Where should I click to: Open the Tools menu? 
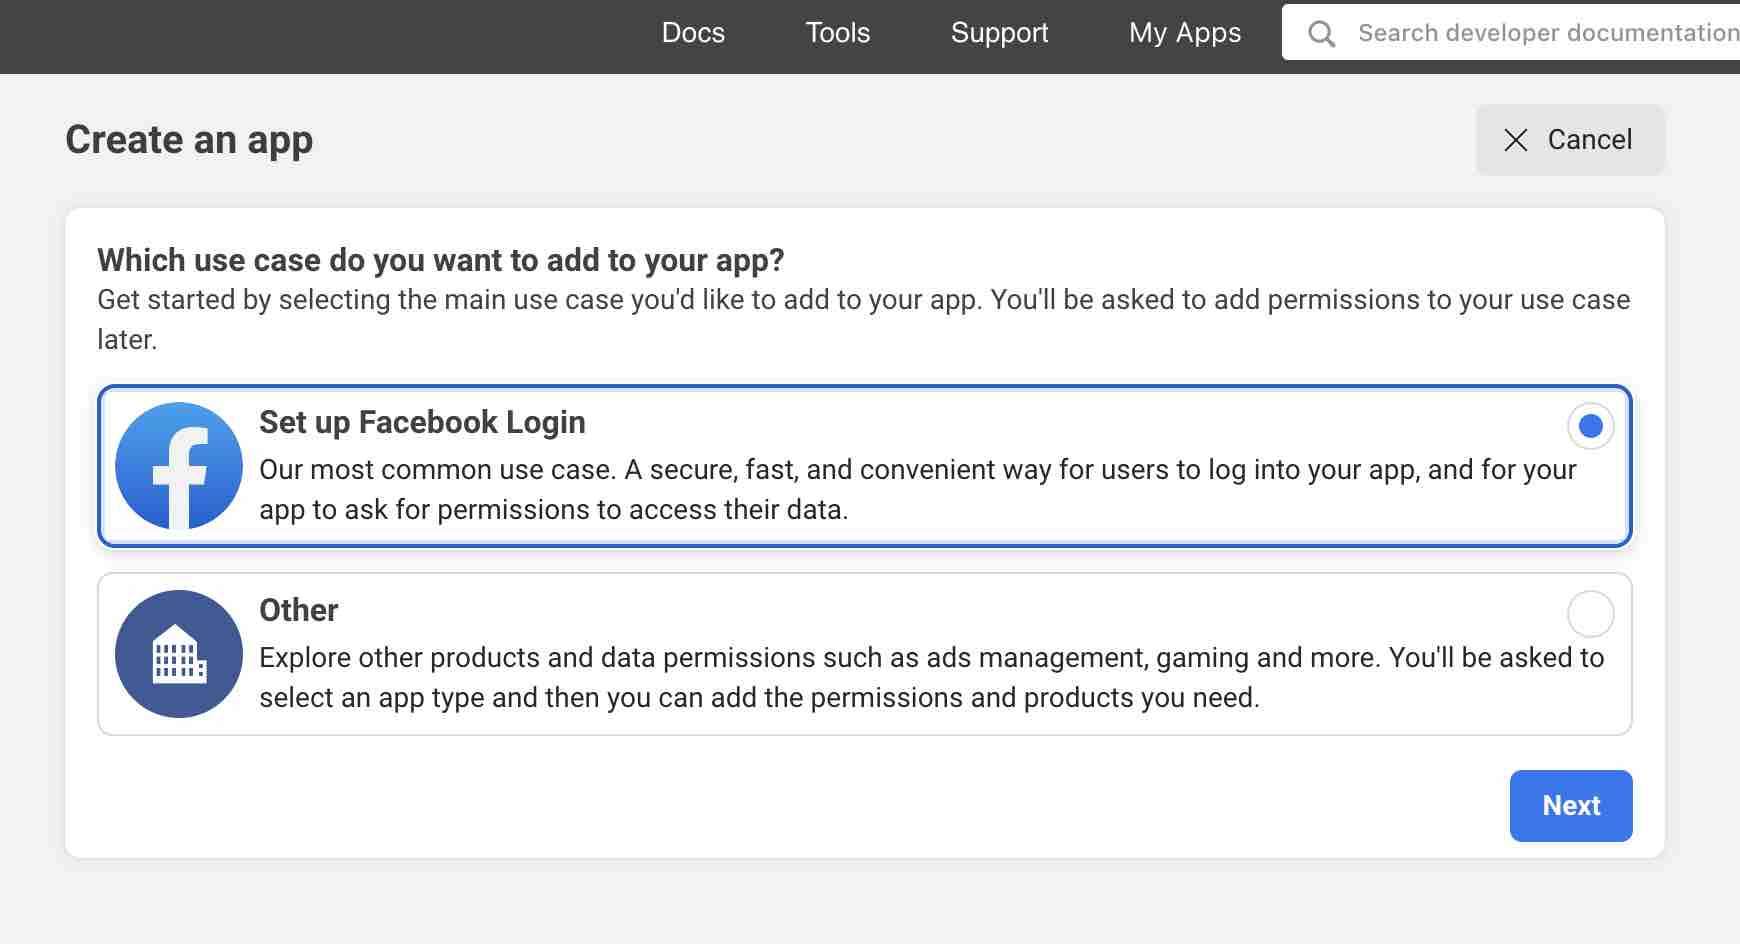(x=838, y=33)
